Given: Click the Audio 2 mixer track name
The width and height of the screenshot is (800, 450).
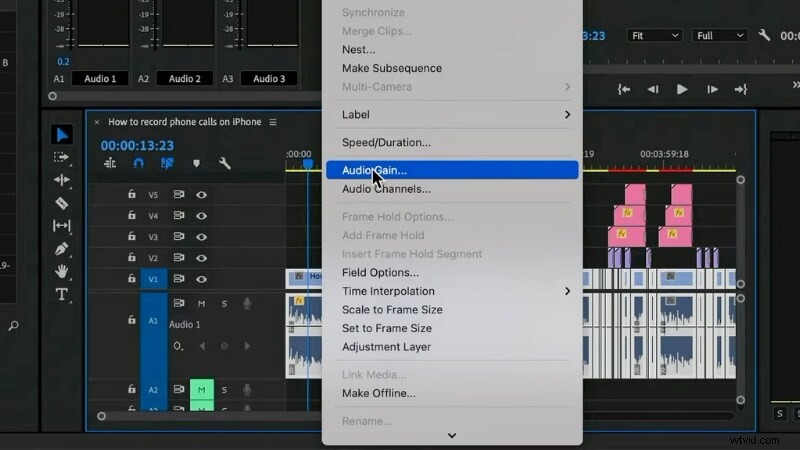Looking at the screenshot, I should click(x=185, y=79).
